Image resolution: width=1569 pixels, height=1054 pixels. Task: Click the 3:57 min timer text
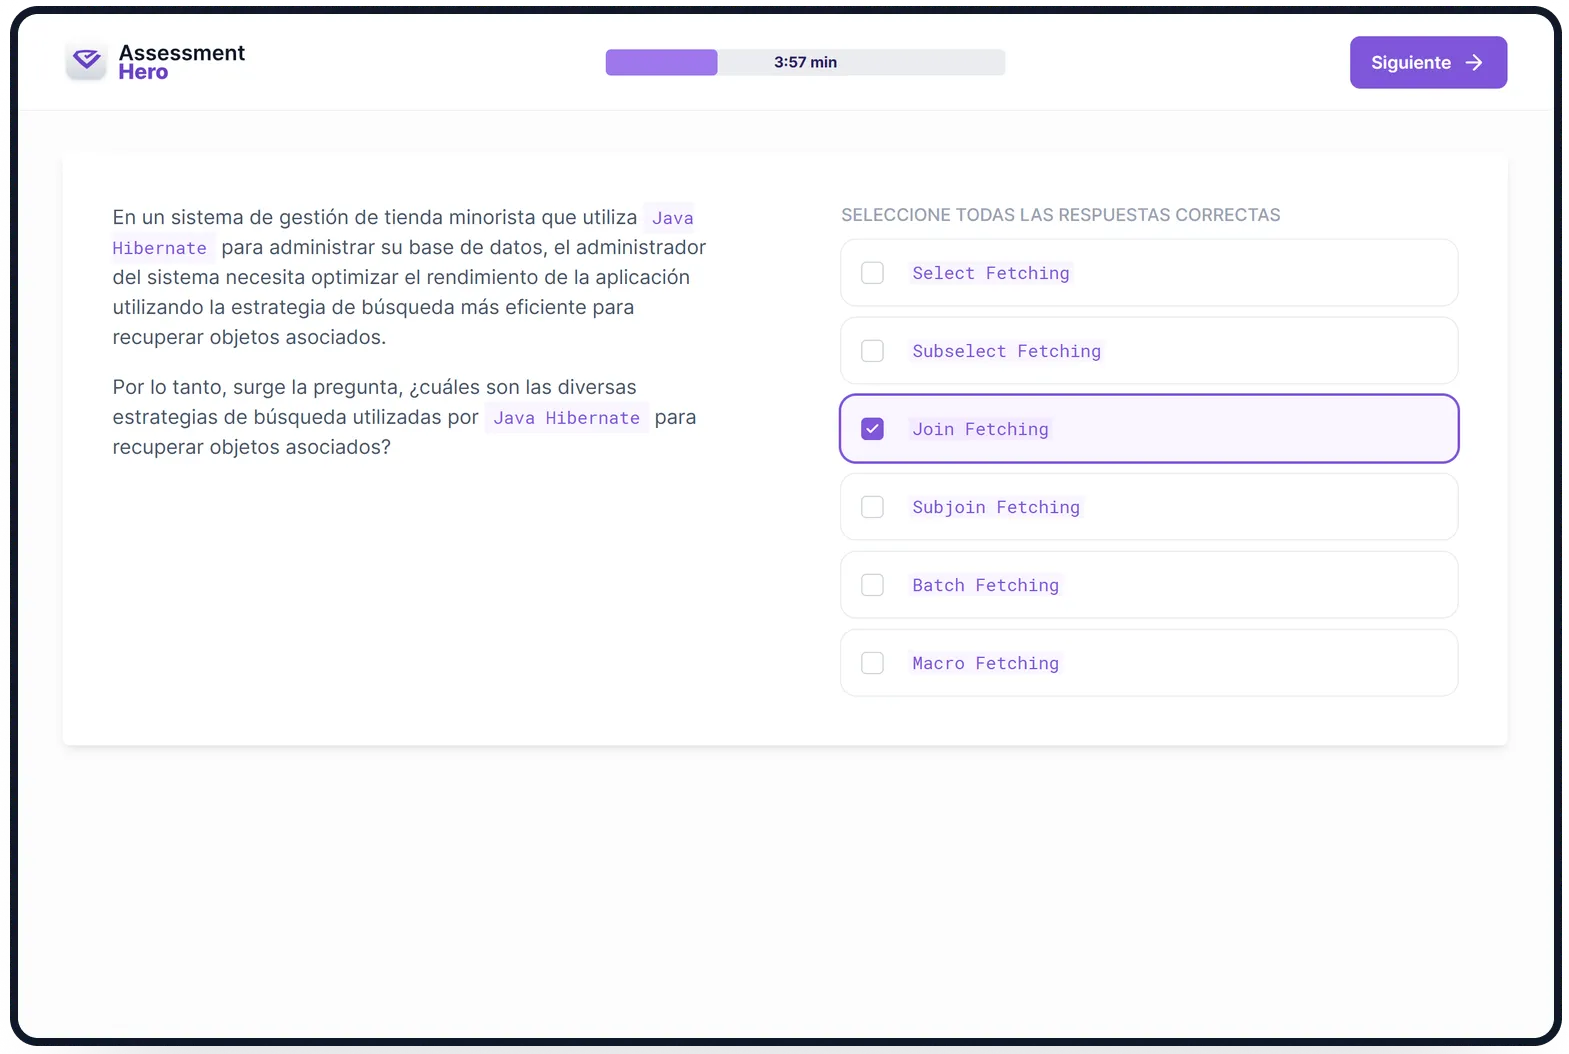(x=805, y=62)
